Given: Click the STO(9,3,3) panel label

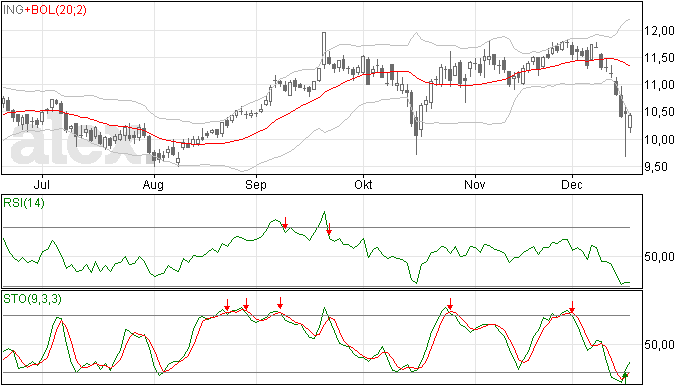Looking at the screenshot, I should pos(33,299).
